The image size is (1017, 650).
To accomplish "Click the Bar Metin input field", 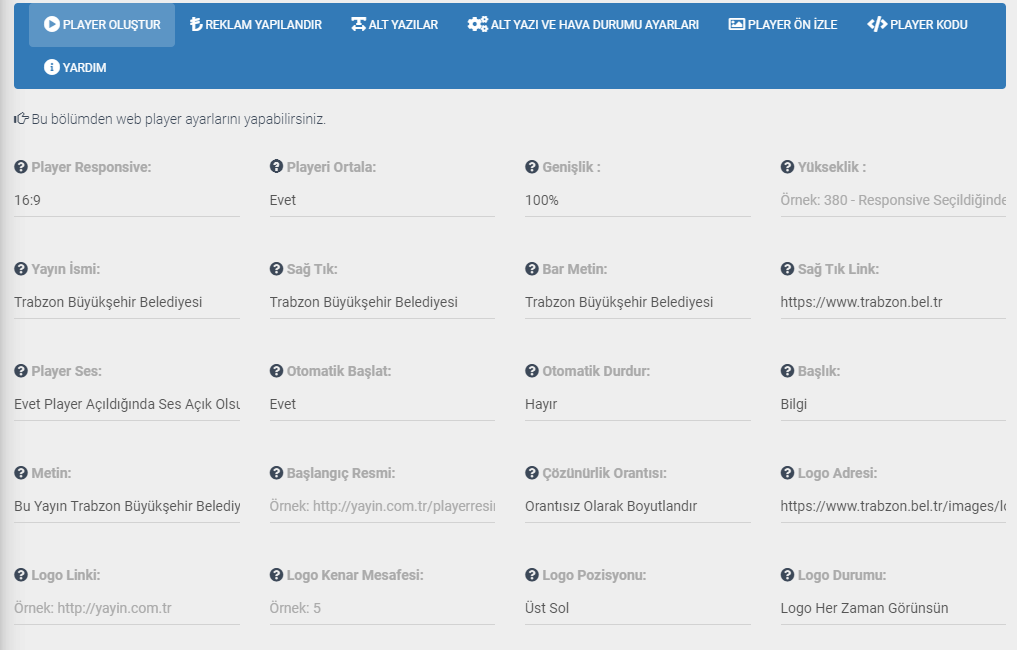I will (x=638, y=302).
